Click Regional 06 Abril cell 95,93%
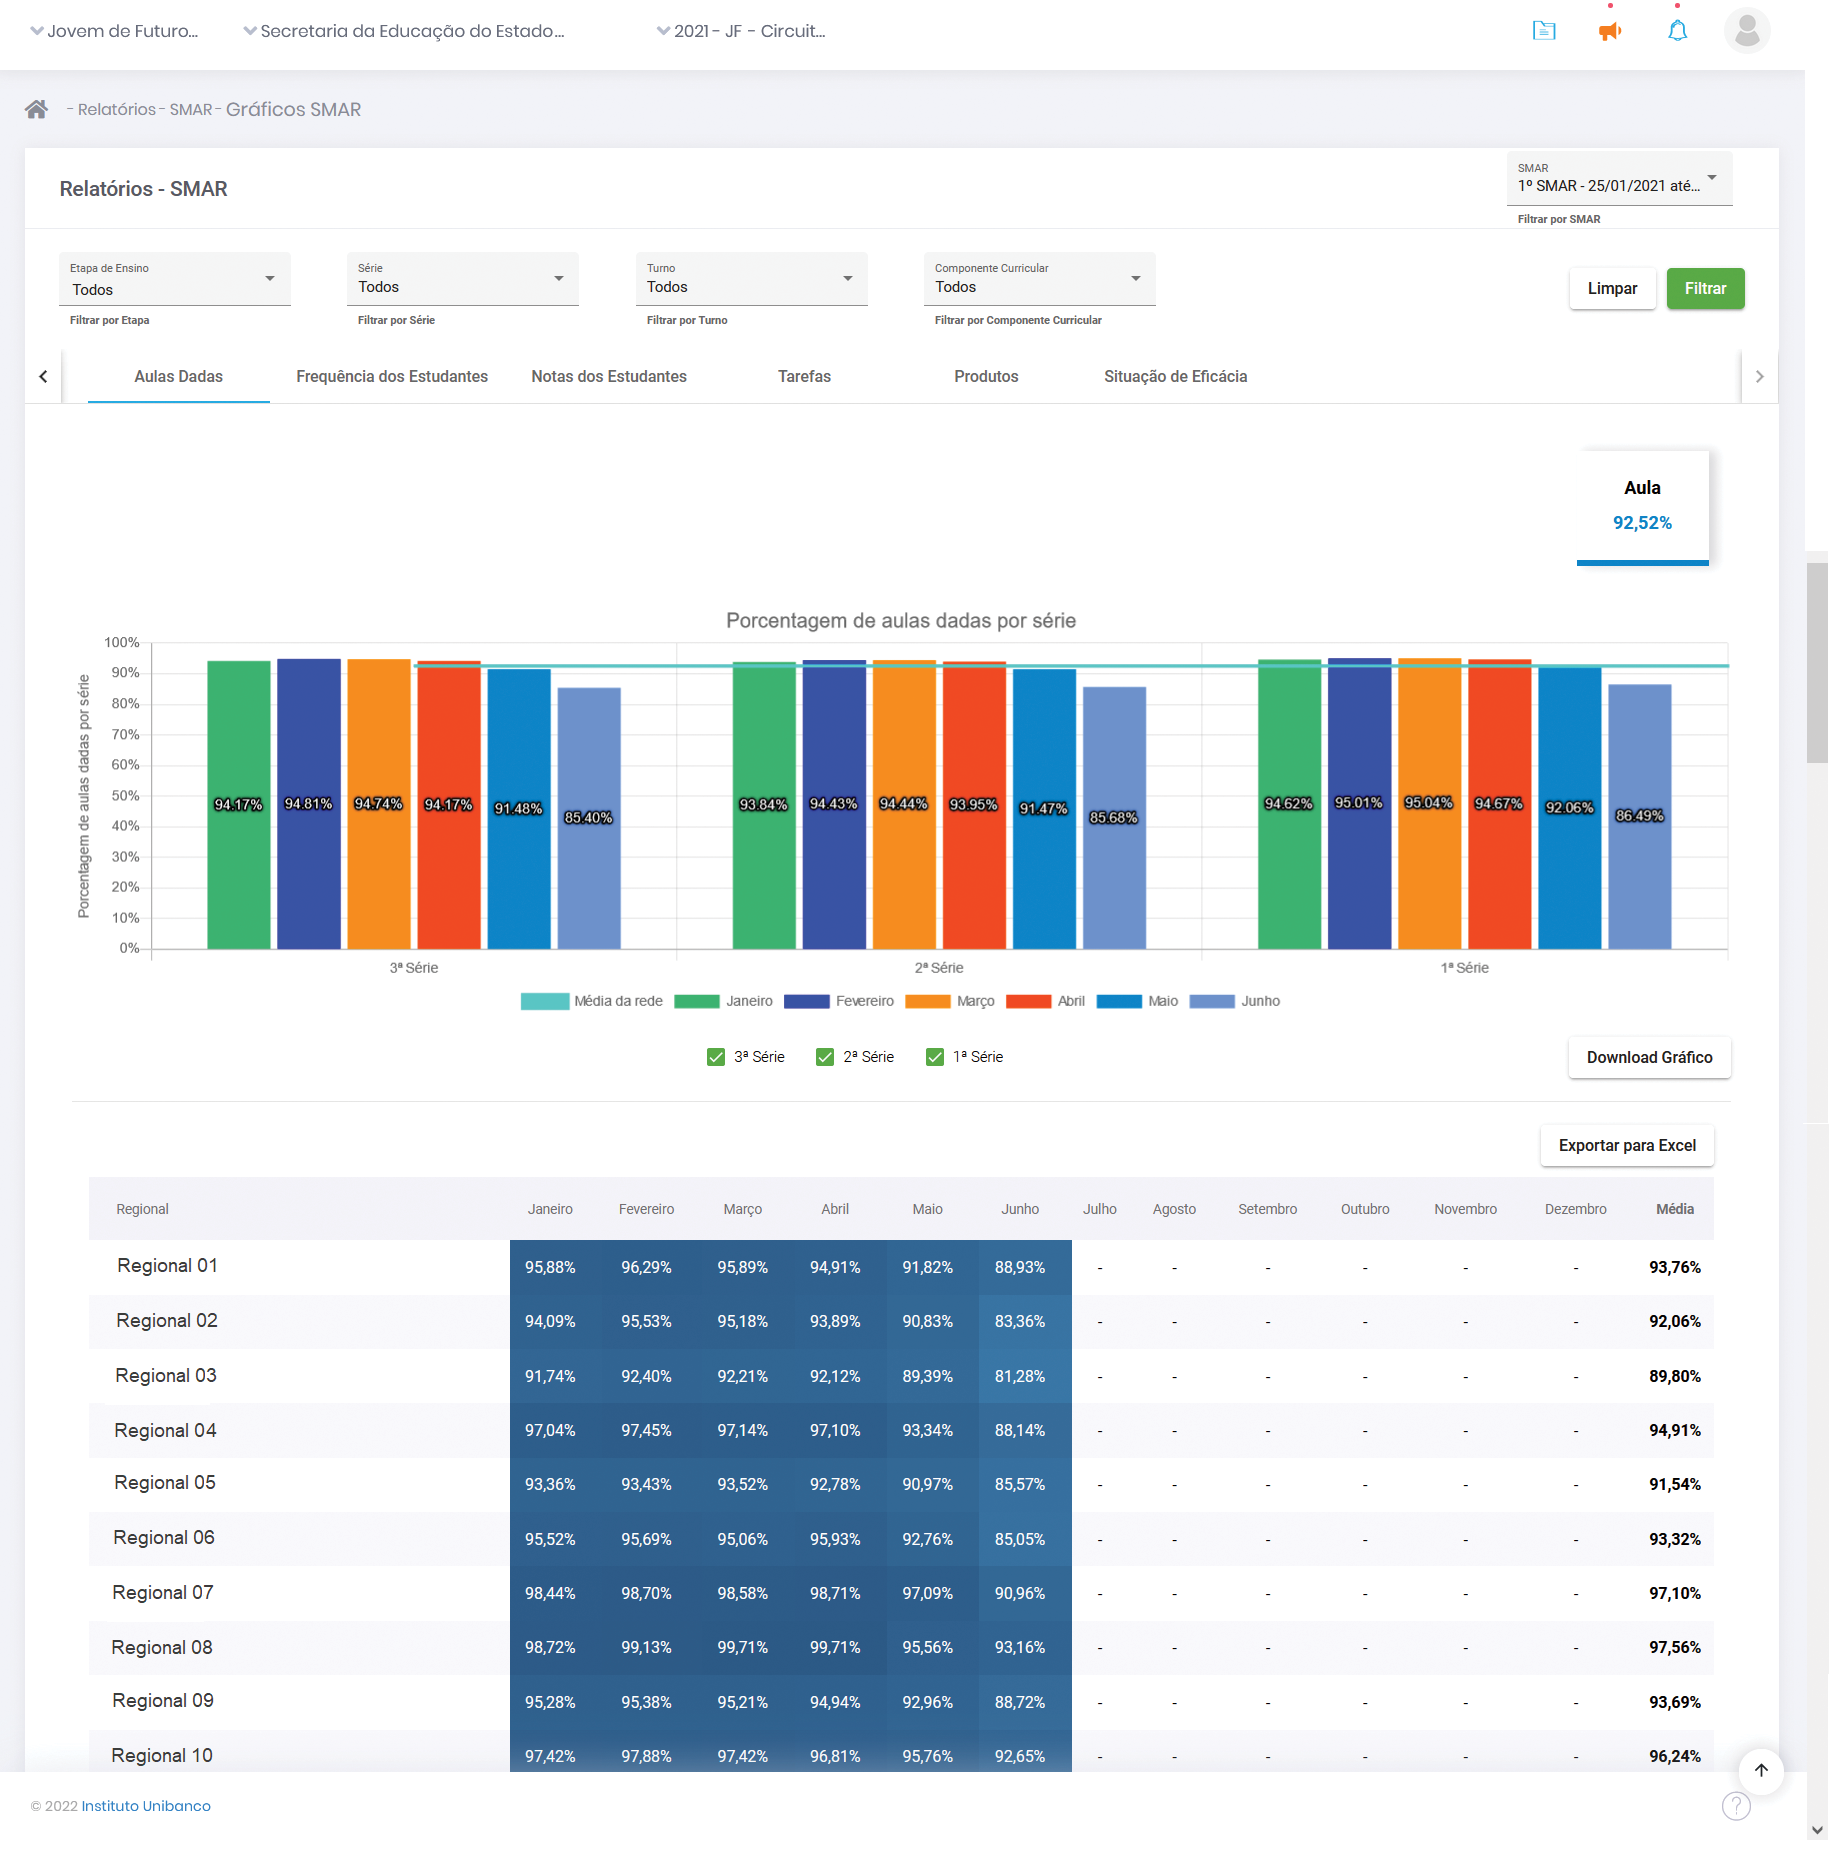This screenshot has height=1849, width=1832. click(x=835, y=1540)
